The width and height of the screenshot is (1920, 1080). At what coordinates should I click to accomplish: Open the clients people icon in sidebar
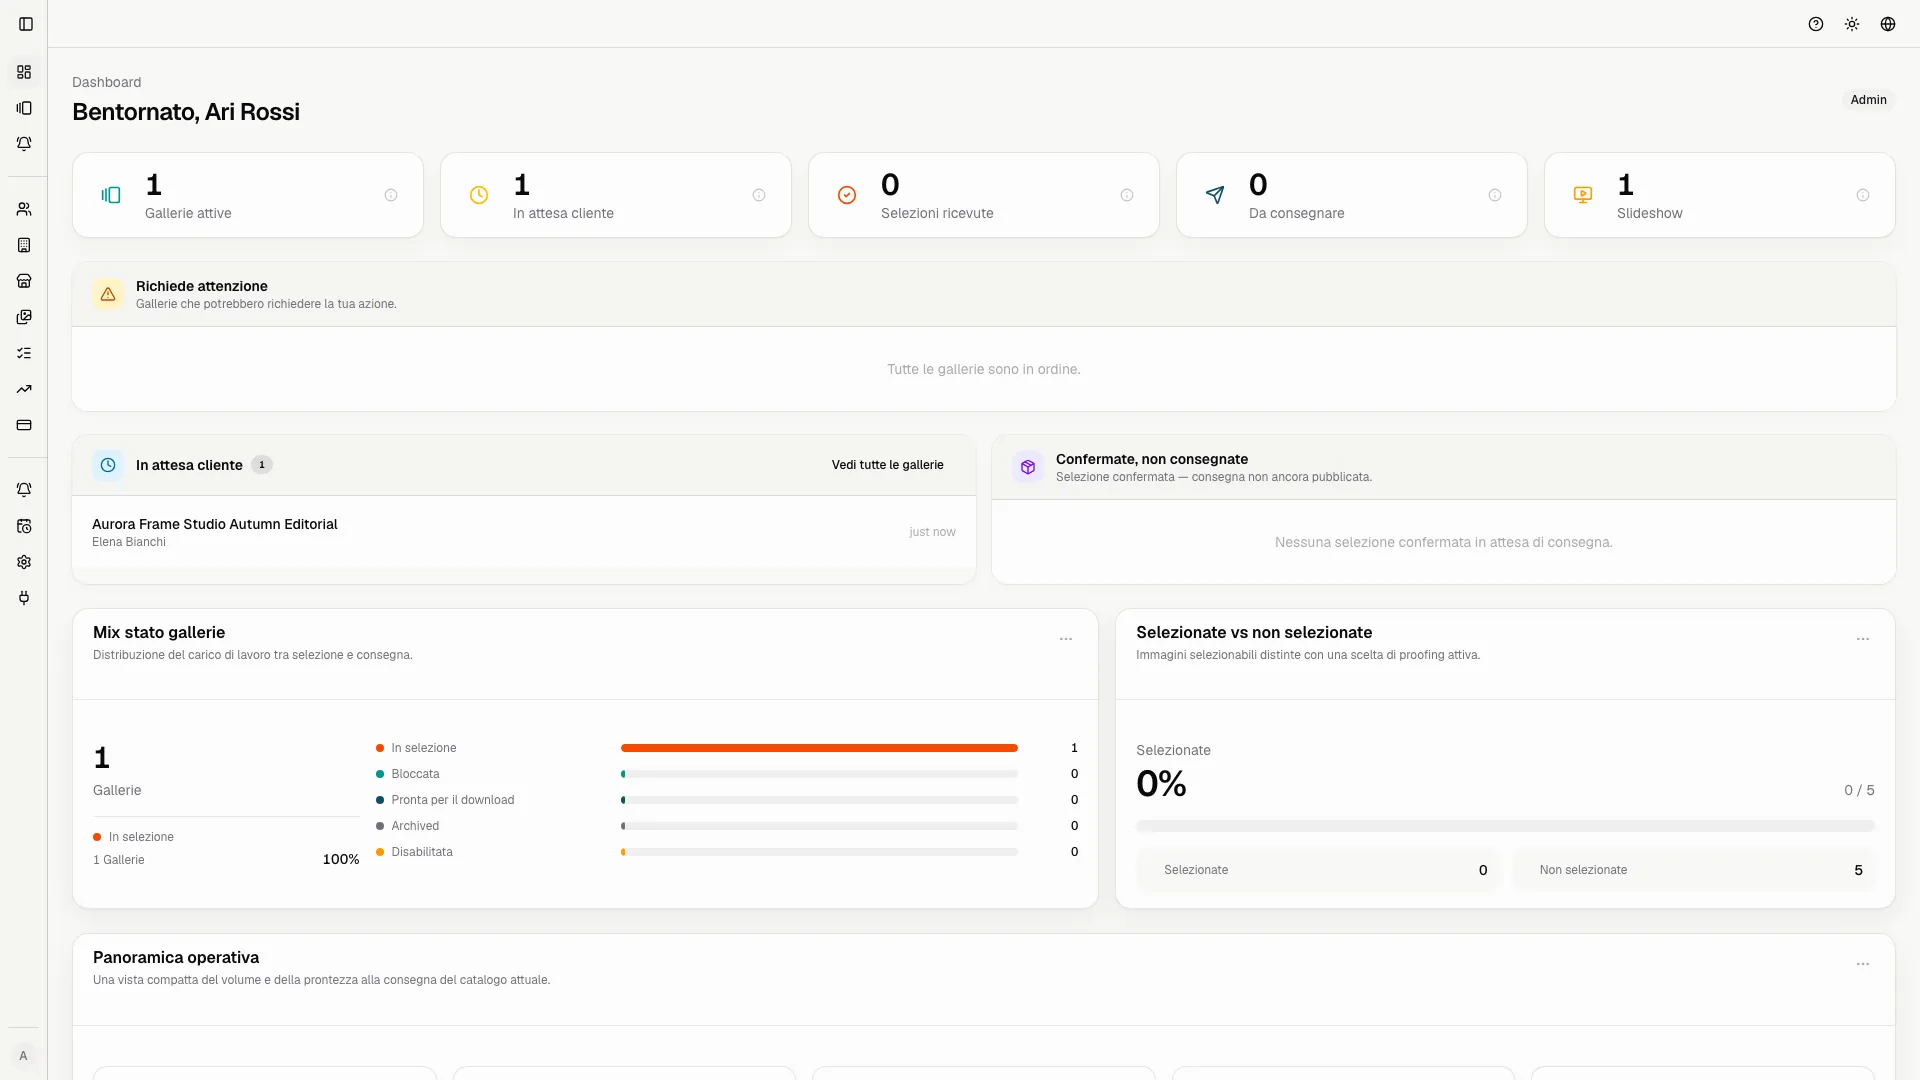pyautogui.click(x=24, y=209)
